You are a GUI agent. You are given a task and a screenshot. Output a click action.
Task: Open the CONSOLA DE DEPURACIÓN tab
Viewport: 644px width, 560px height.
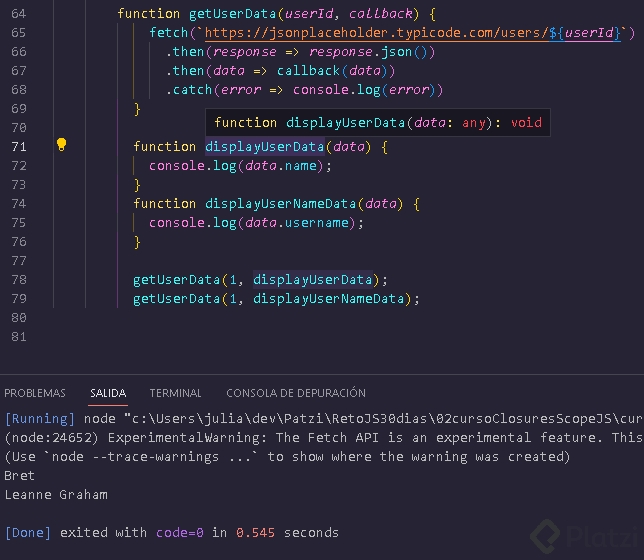pyautogui.click(x=296, y=393)
